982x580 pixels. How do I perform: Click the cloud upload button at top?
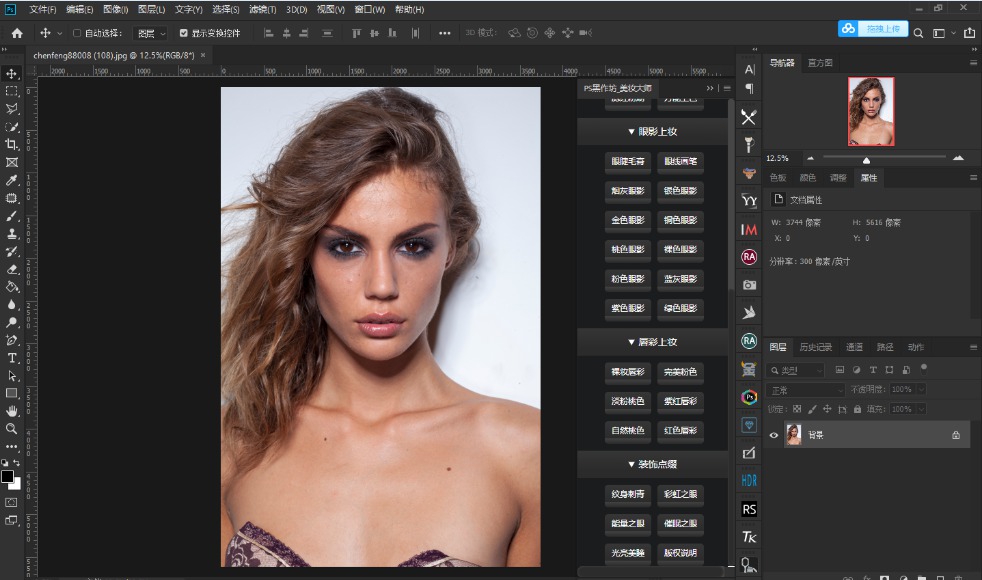(873, 29)
